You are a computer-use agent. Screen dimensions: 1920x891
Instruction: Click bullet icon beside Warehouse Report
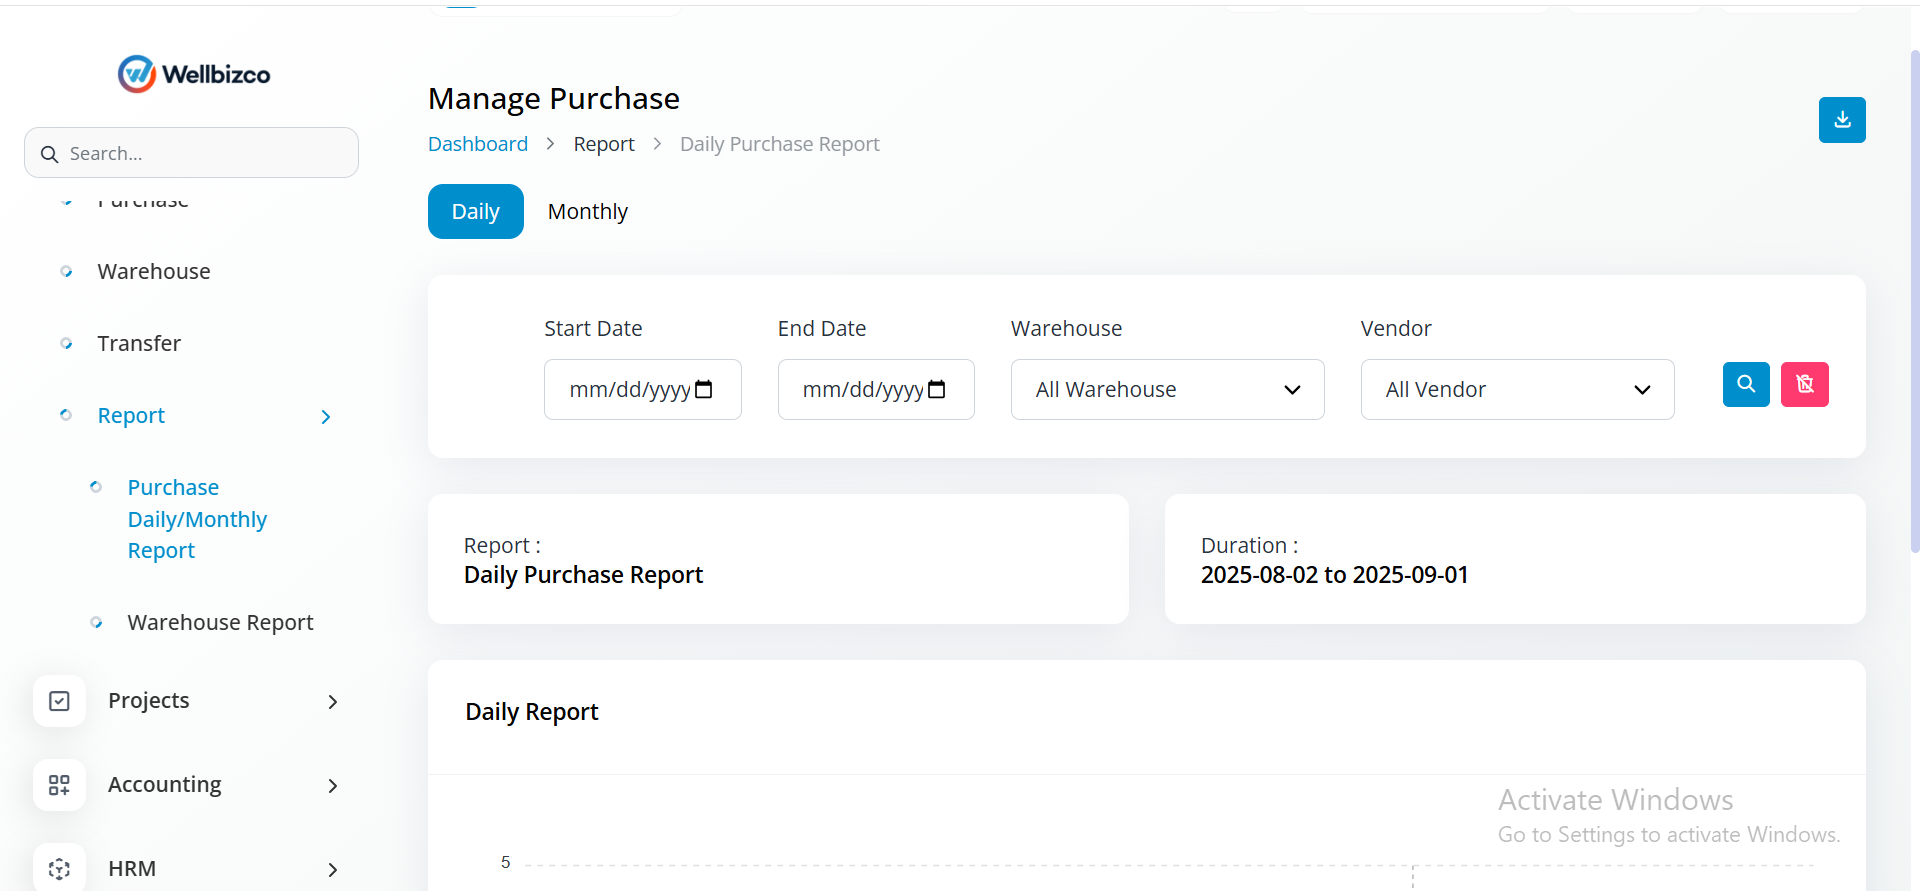[x=96, y=622]
